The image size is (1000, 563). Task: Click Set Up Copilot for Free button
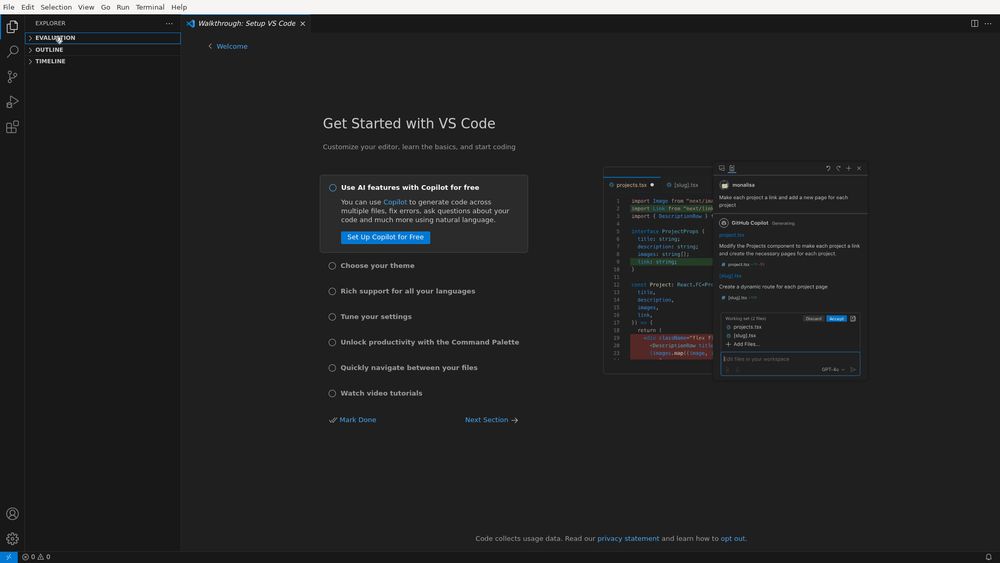click(385, 237)
